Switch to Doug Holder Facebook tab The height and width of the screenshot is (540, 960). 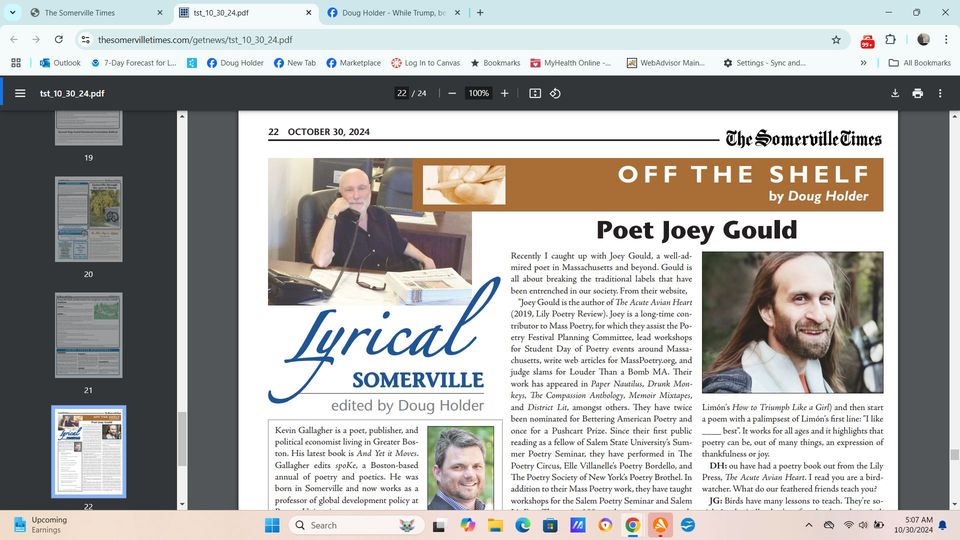(395, 12)
